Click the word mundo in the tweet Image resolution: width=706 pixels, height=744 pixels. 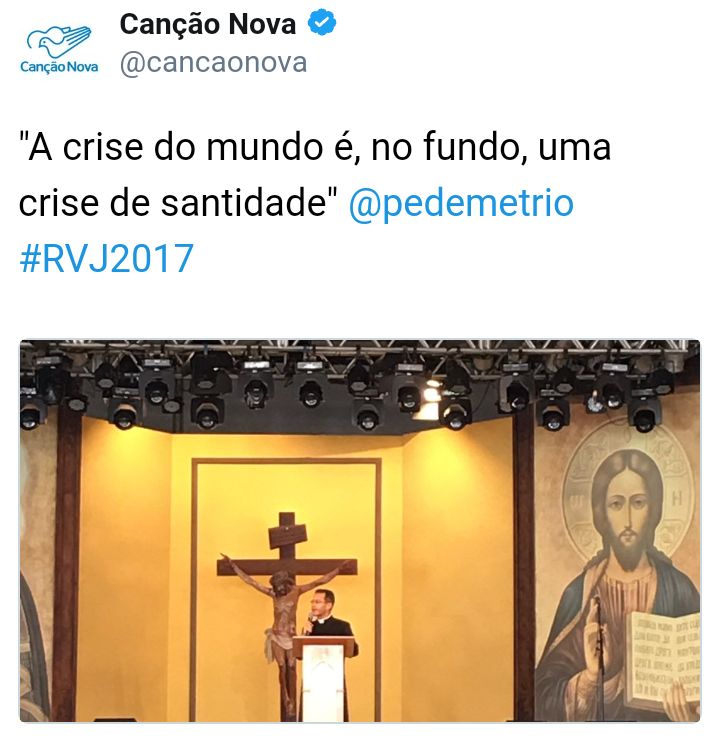click(265, 147)
